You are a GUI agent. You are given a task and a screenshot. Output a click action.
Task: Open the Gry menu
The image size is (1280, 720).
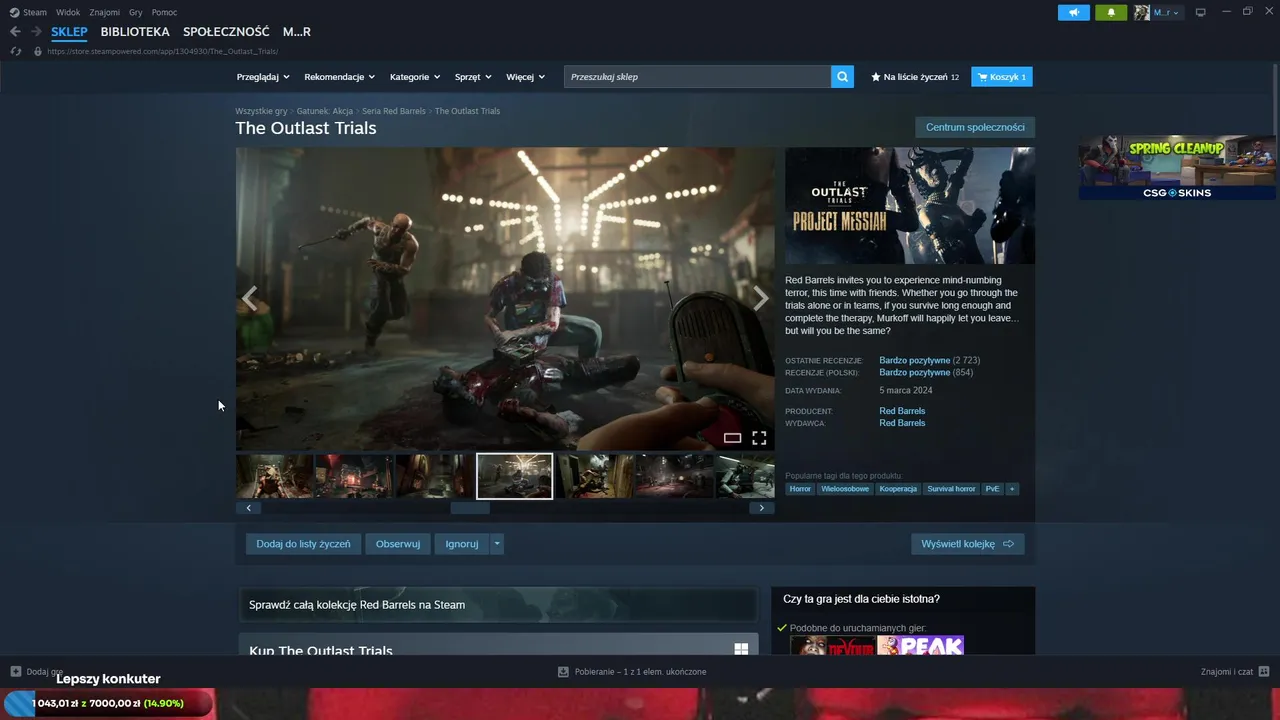point(136,12)
